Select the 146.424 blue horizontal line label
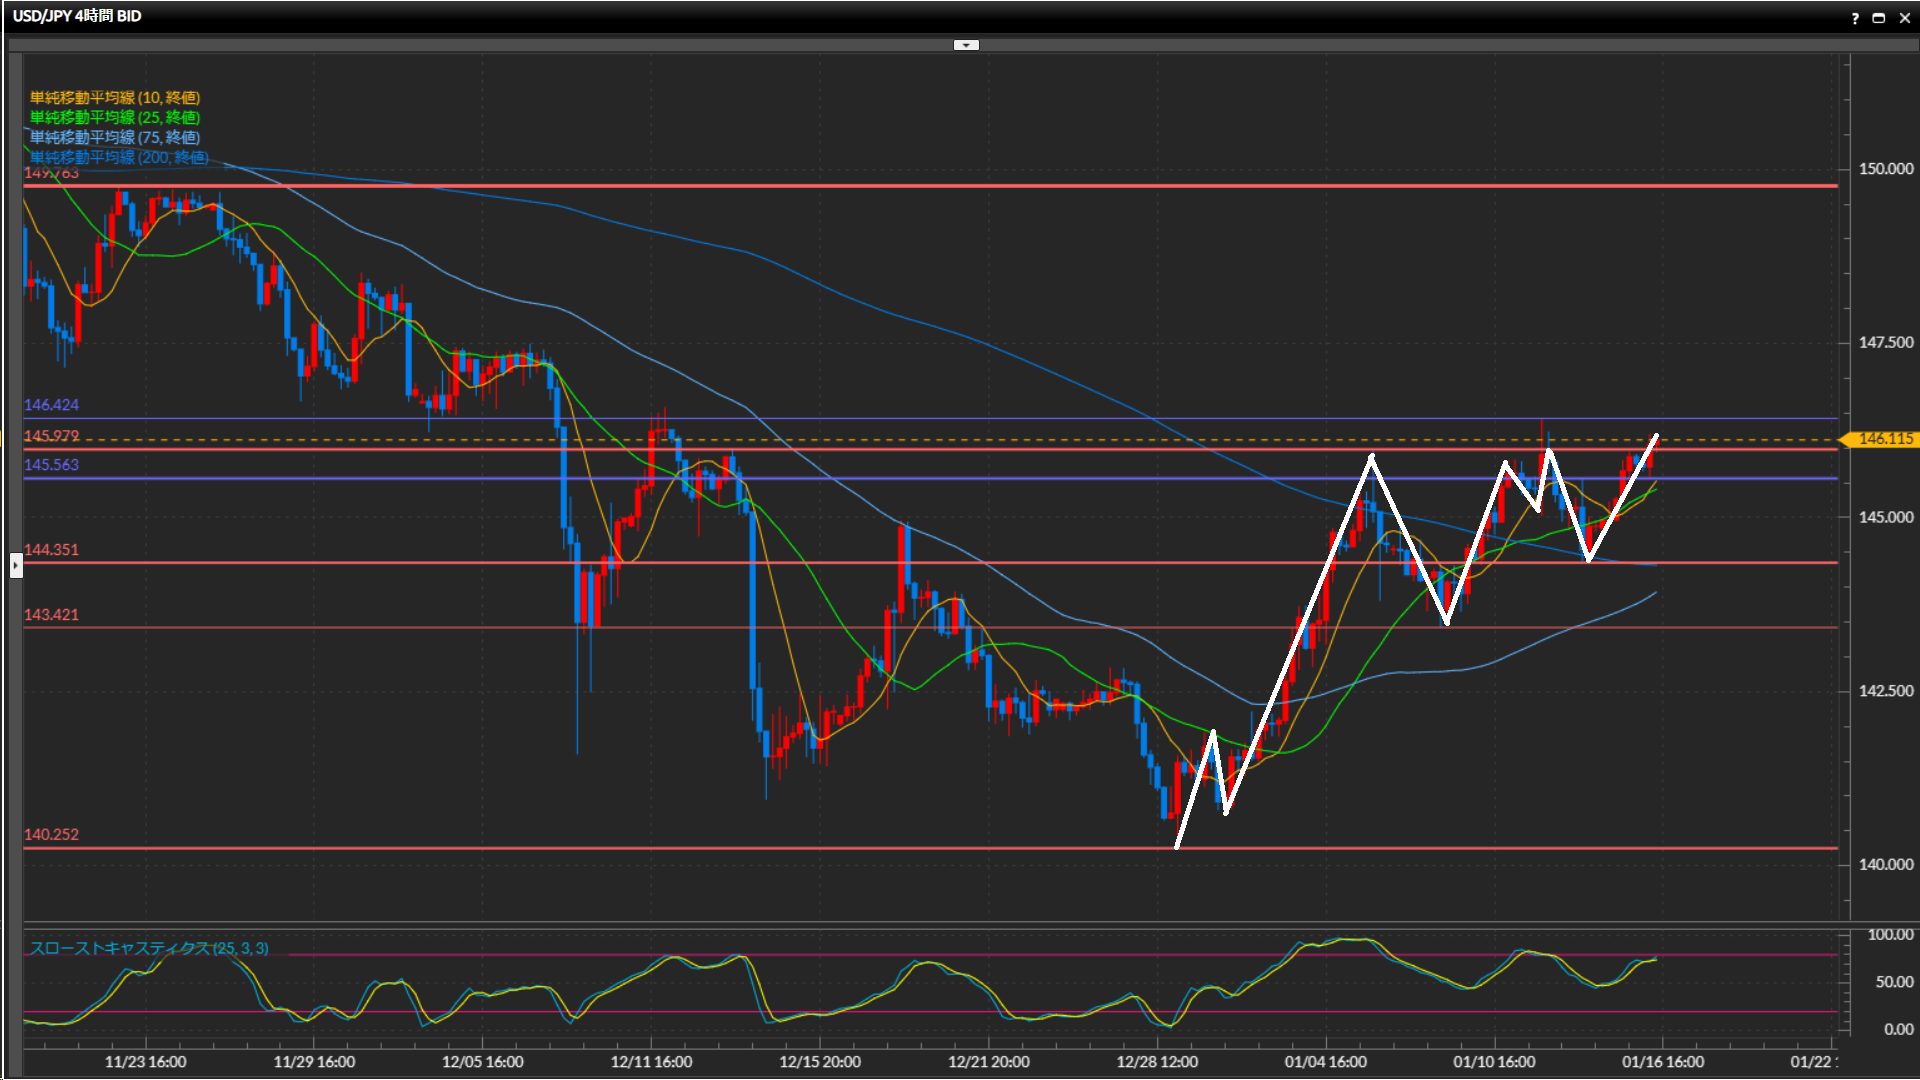This screenshot has height=1080, width=1920. tap(51, 405)
